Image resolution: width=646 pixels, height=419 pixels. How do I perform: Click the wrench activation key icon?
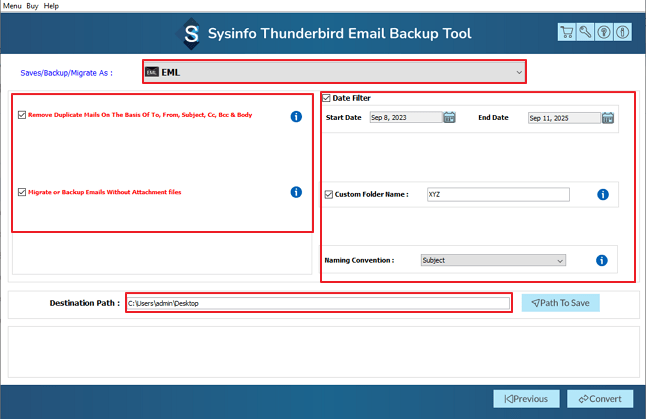pyautogui.click(x=585, y=32)
